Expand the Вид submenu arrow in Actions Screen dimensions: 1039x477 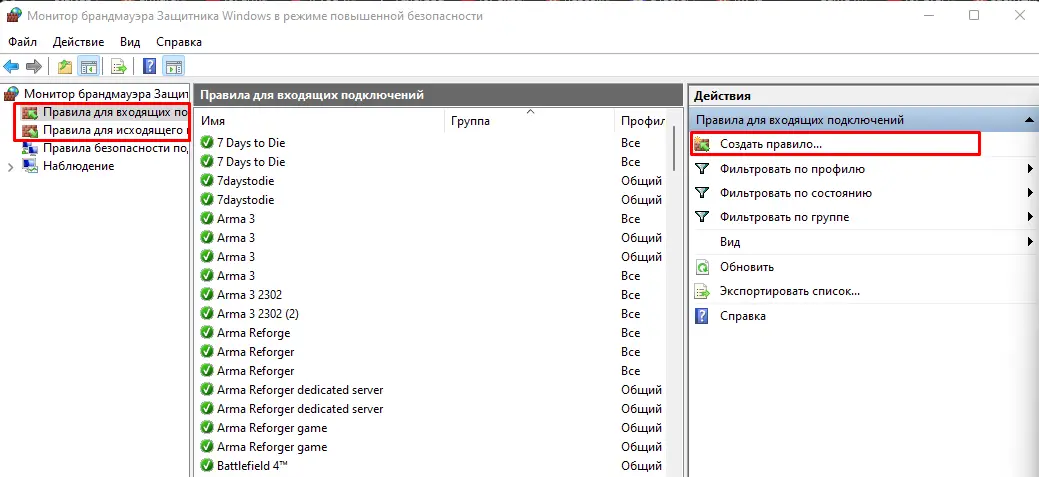pos(1030,242)
